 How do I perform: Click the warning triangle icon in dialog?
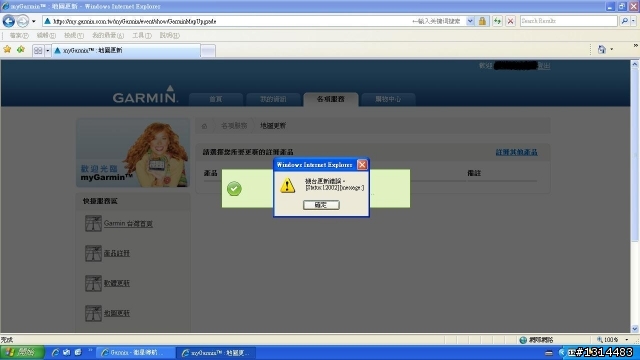click(x=287, y=186)
